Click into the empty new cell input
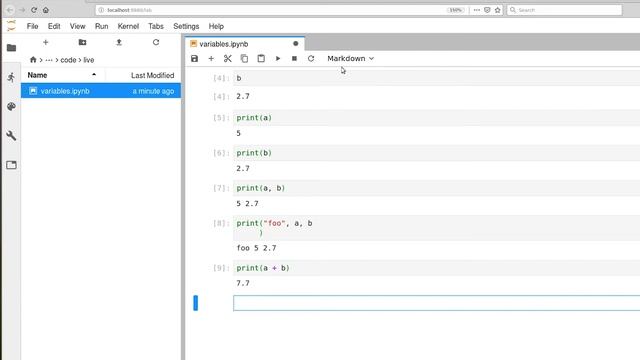Image resolution: width=640 pixels, height=360 pixels. point(436,303)
